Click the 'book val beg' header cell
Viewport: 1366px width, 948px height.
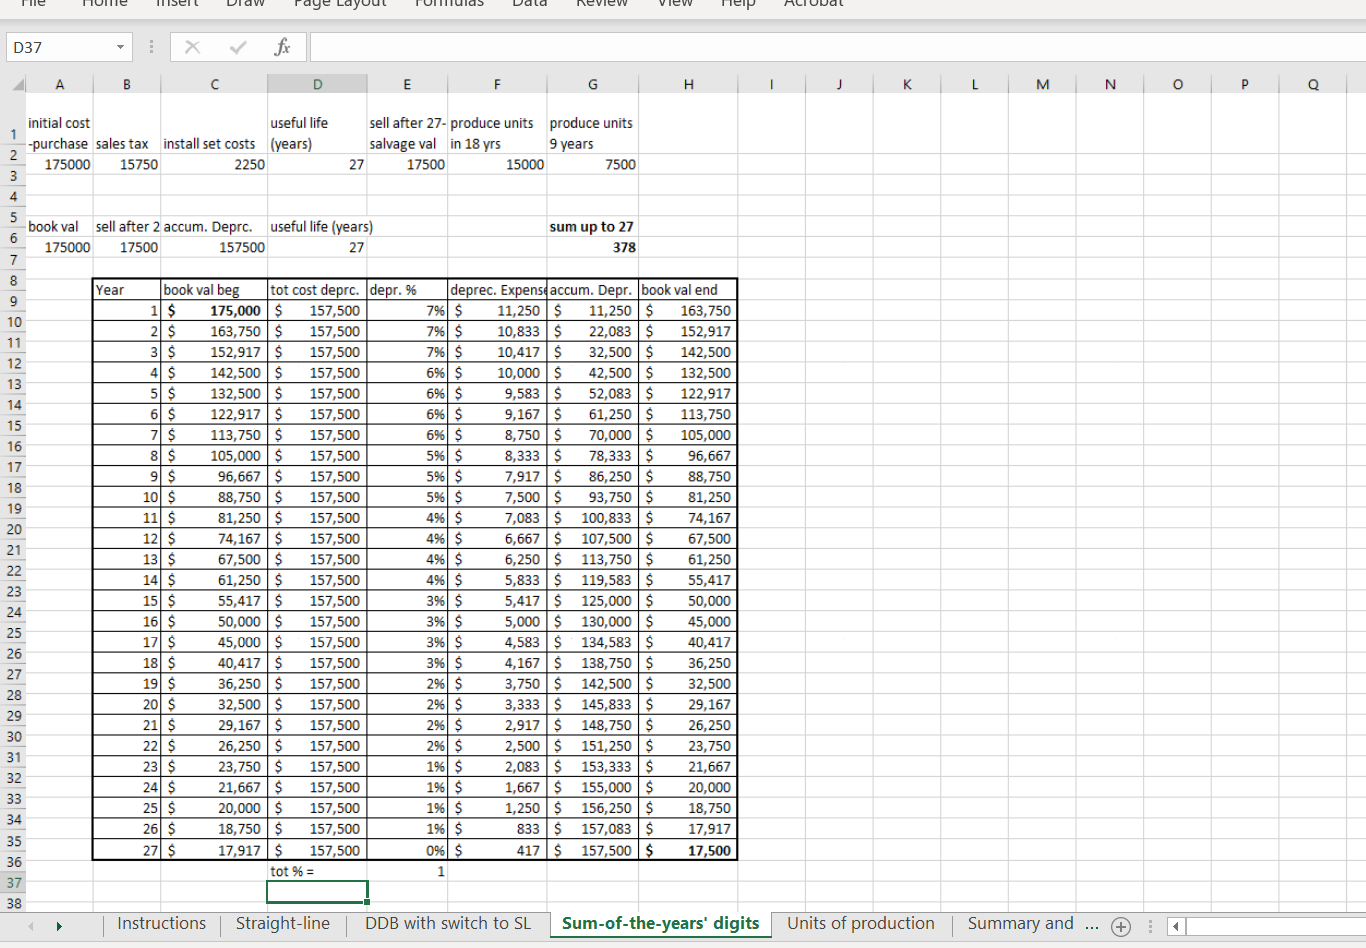[x=215, y=290]
